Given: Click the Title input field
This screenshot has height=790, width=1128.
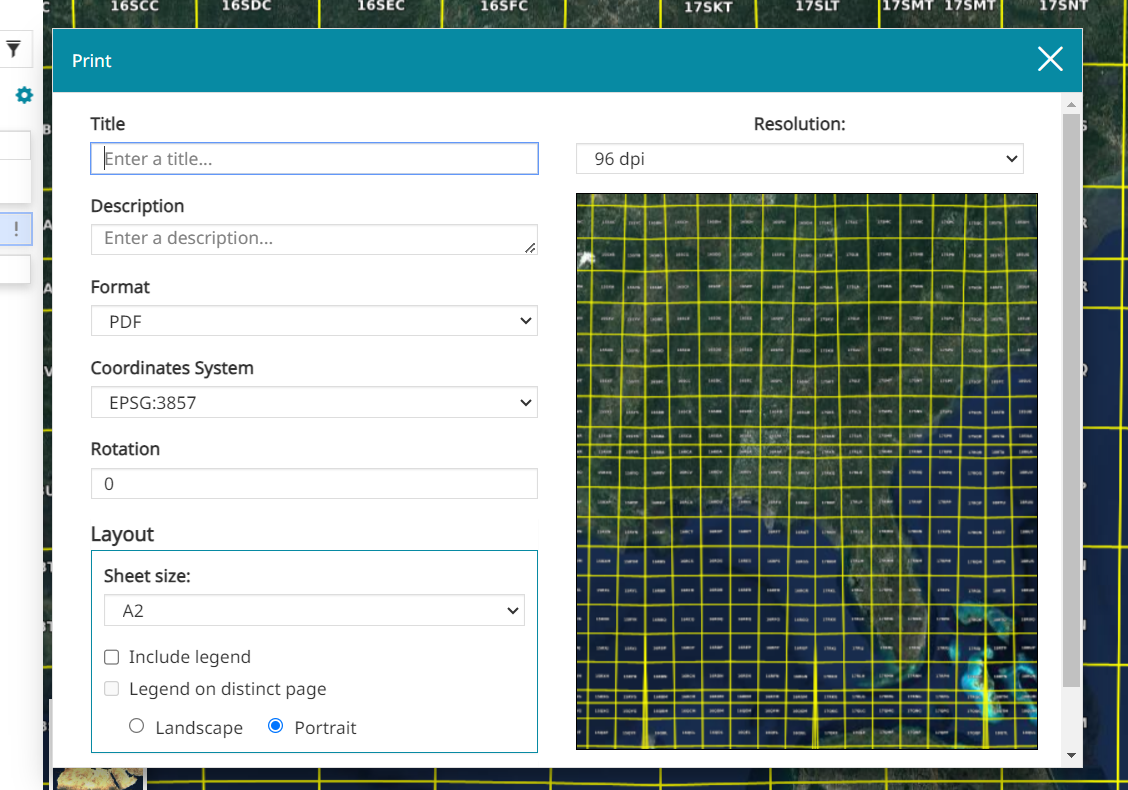Looking at the screenshot, I should (x=314, y=158).
